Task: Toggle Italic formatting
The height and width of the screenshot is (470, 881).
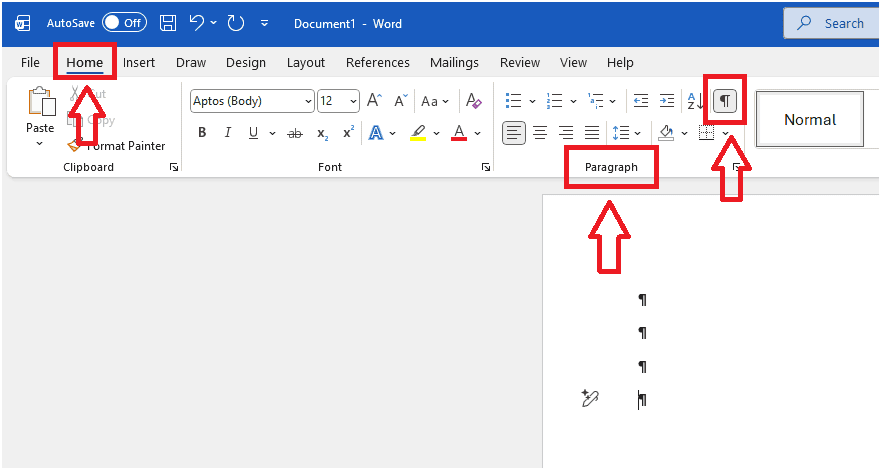Action: [228, 133]
